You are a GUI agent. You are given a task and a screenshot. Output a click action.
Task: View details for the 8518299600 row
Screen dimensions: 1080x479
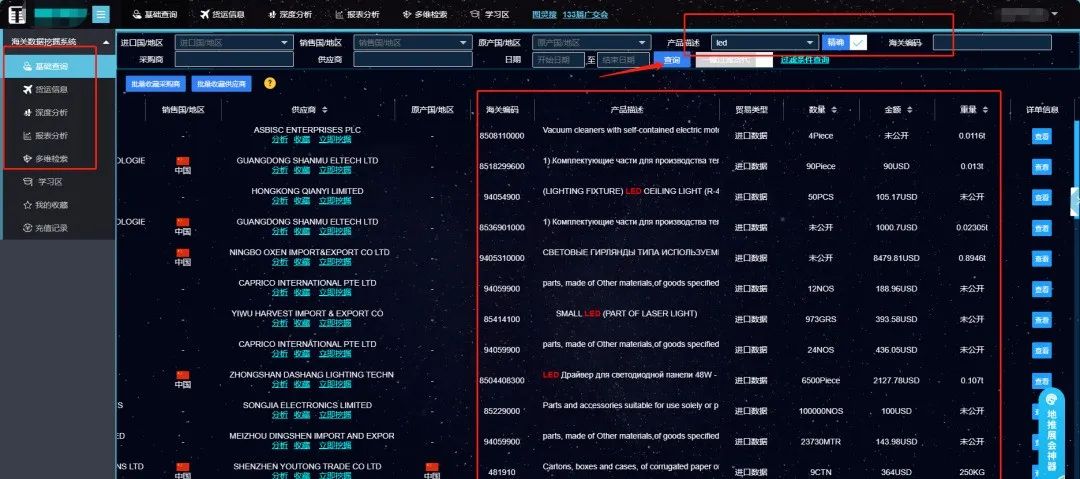click(x=1041, y=167)
